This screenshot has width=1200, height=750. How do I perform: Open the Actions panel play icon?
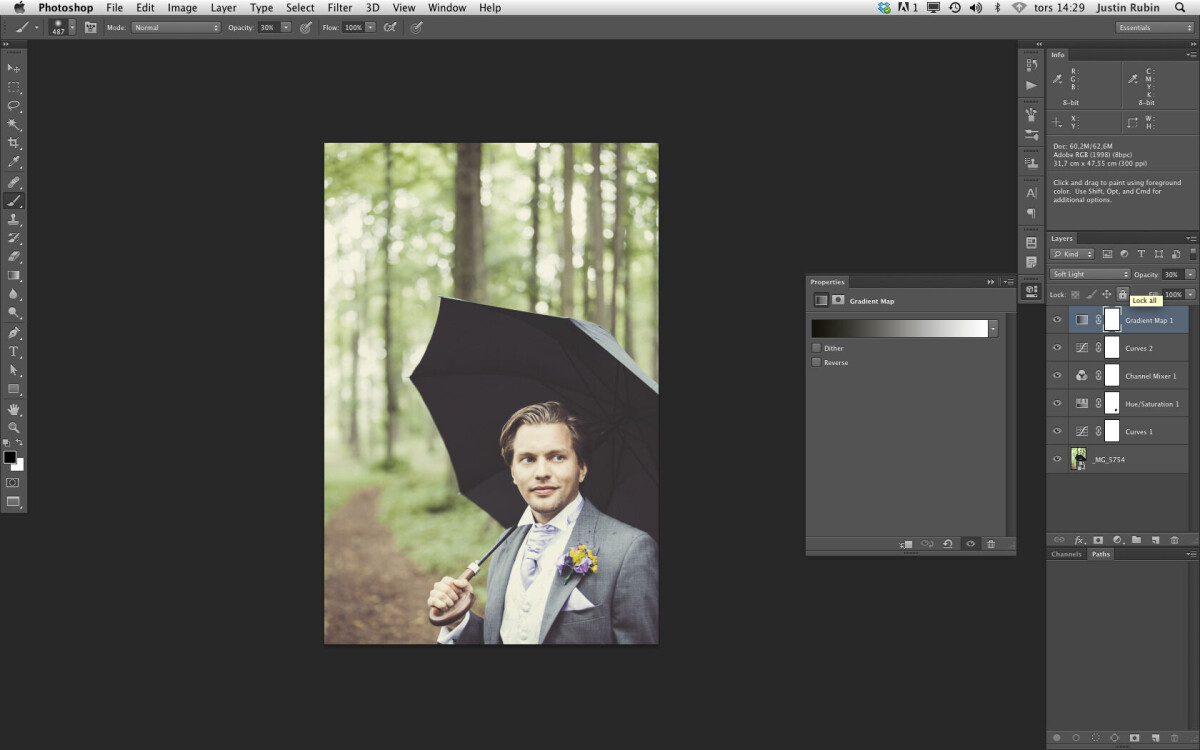point(1031,86)
